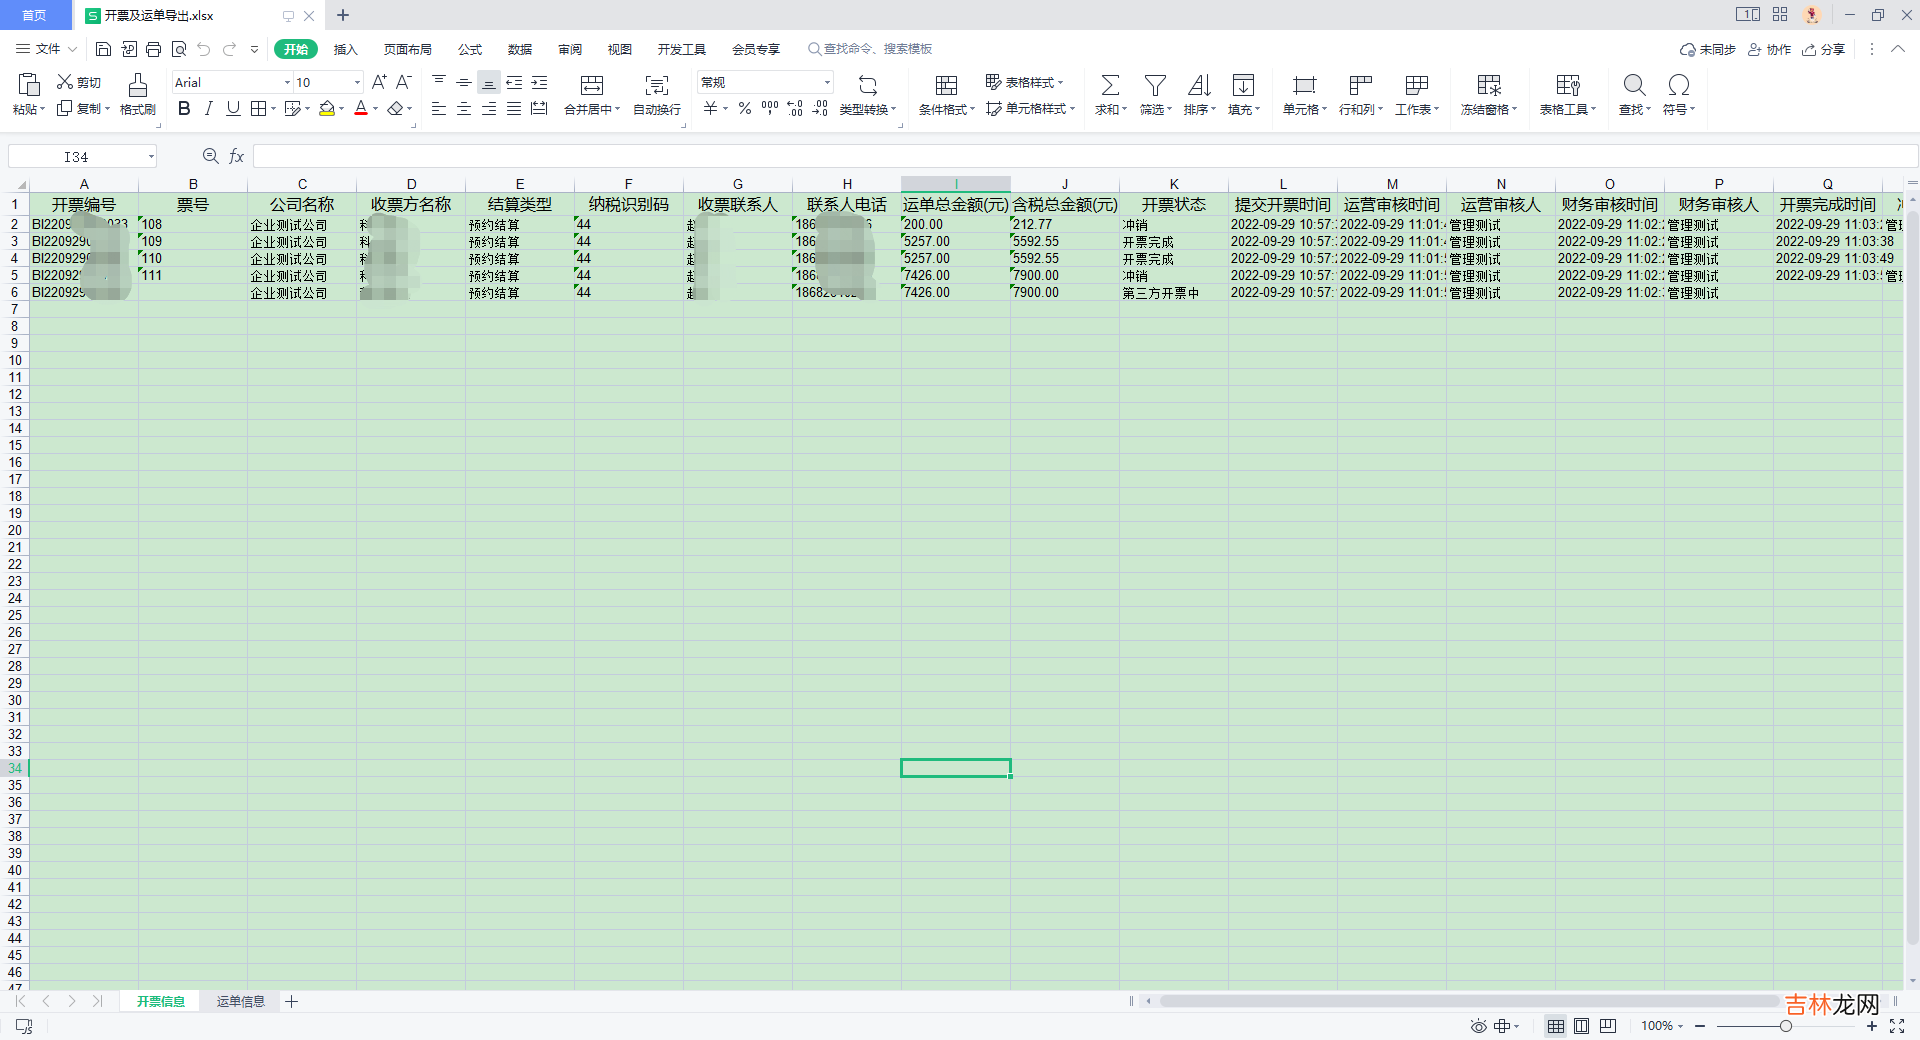Viewport: 1920px width, 1040px height.
Task: Click the Find (查找) magnifier icon
Action: point(1634,86)
